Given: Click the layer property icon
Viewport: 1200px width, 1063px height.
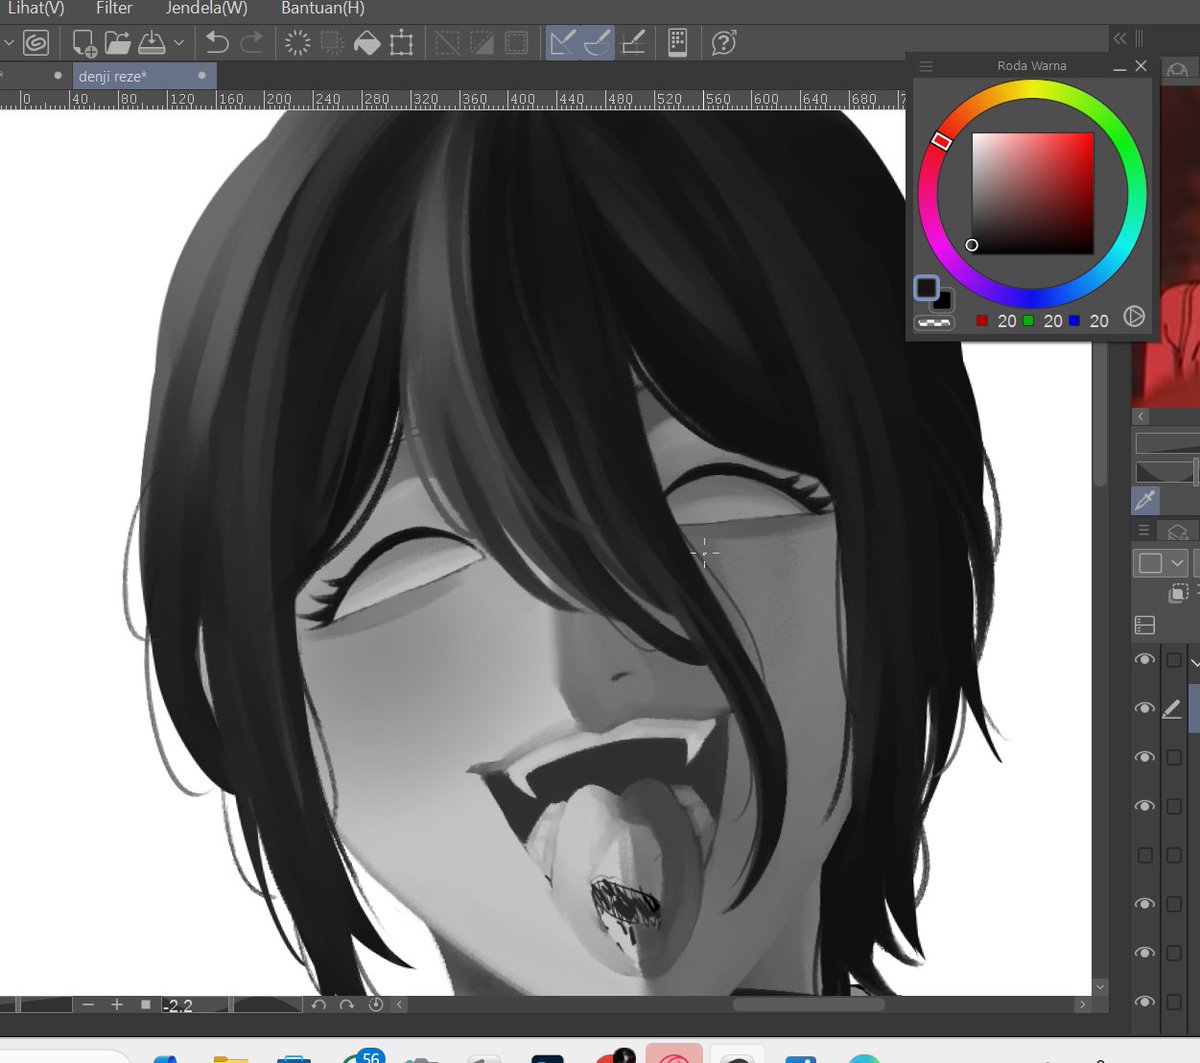Looking at the screenshot, I should (x=1145, y=626).
